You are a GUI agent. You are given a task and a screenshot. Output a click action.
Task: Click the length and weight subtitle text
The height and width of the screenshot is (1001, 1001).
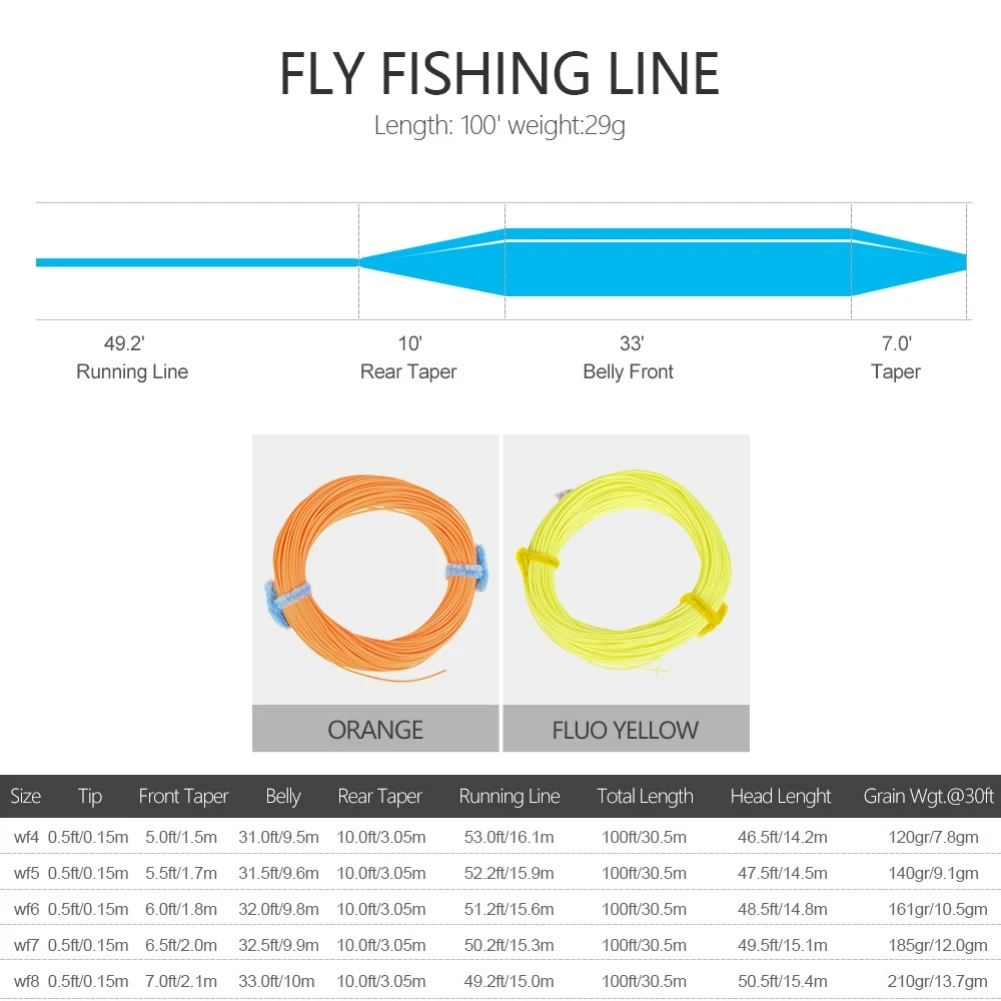[499, 126]
